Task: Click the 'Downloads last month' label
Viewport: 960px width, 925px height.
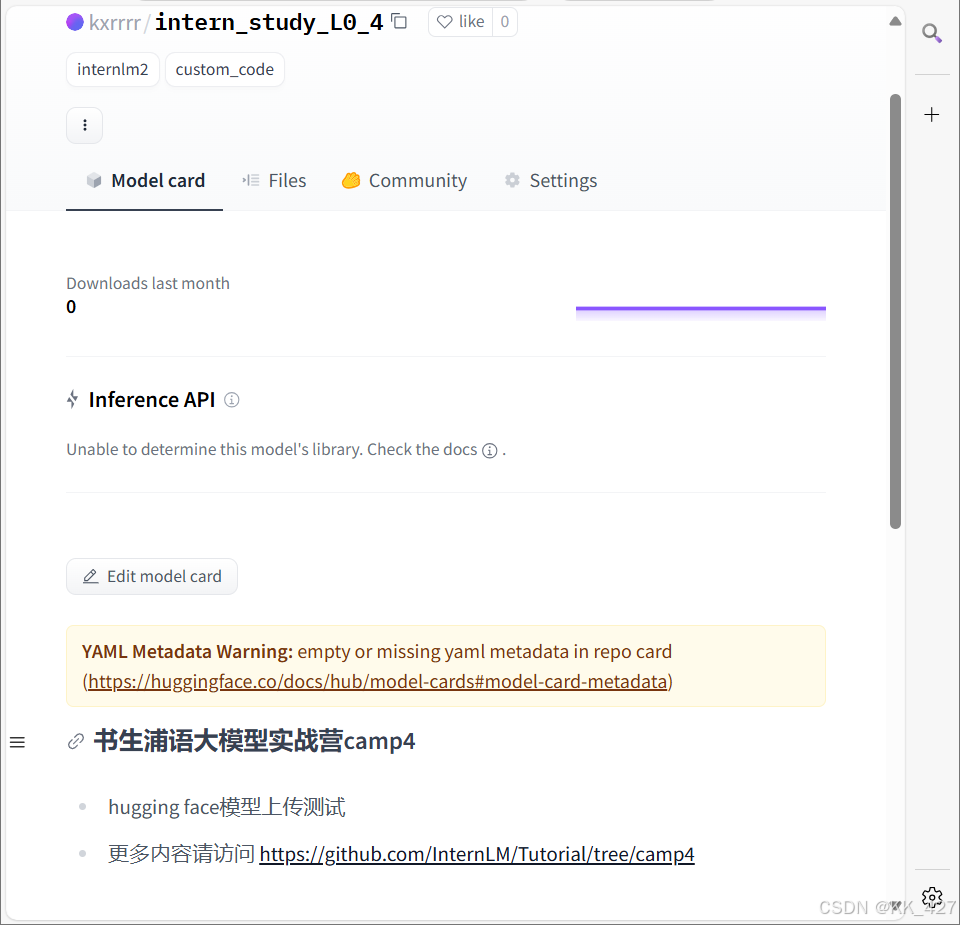Action: [x=148, y=283]
